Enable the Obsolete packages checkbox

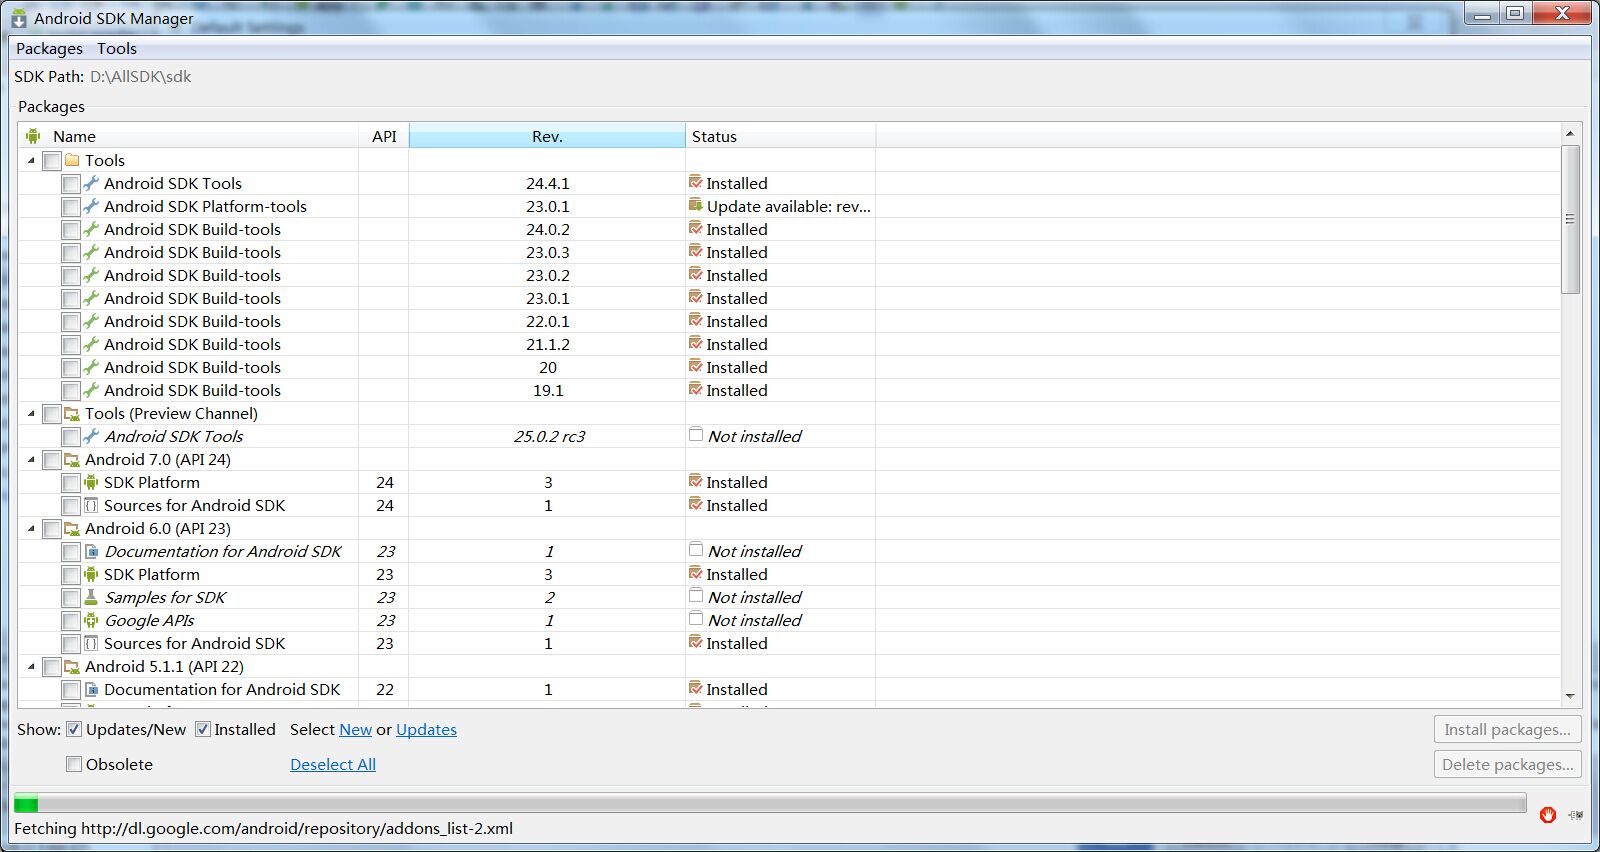(x=73, y=764)
